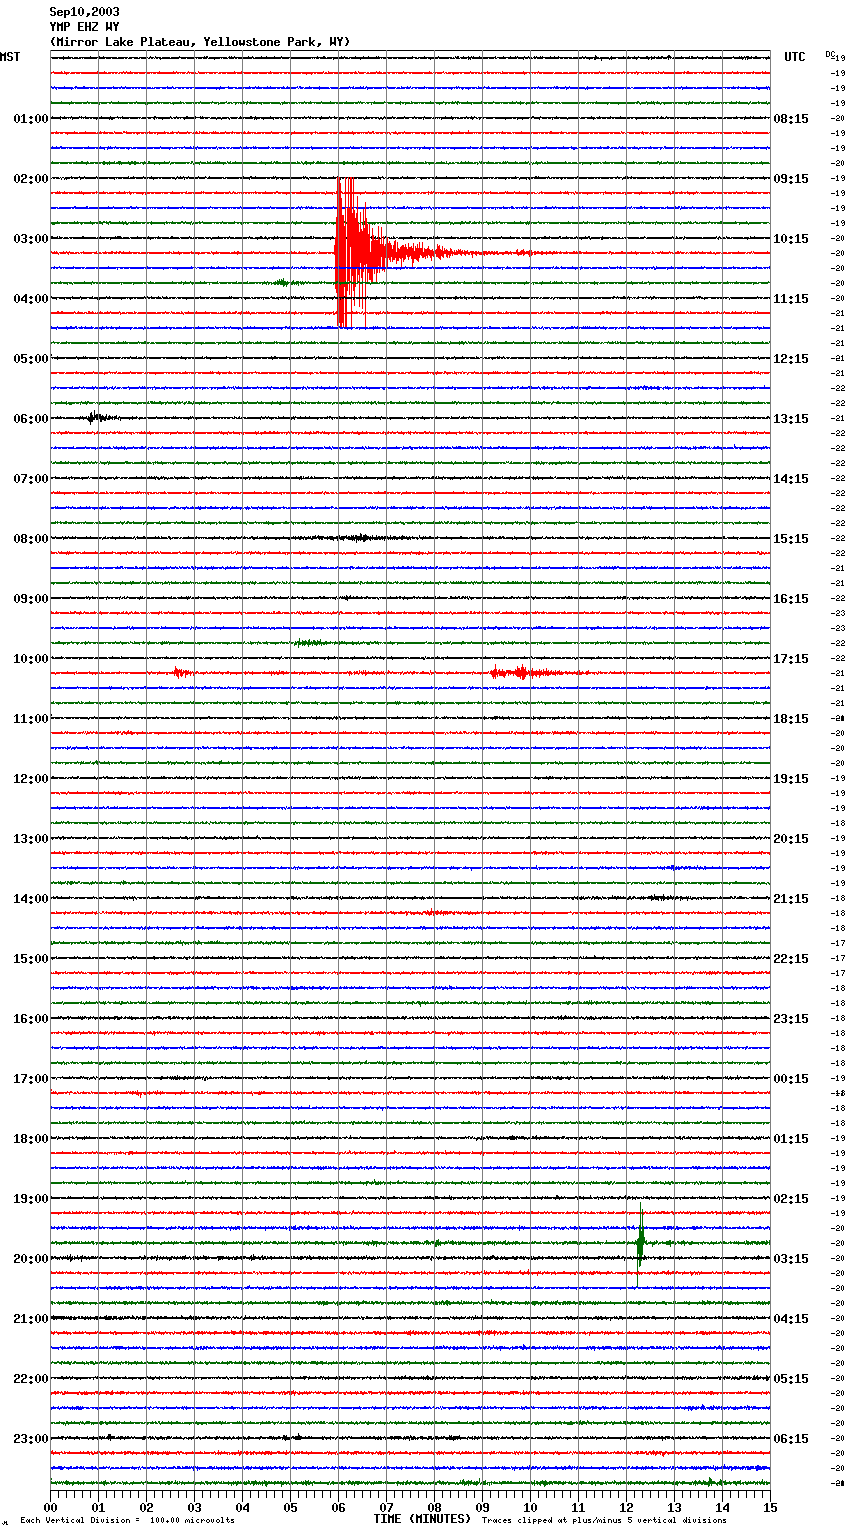Click the 00 minute tick label
850x1534 pixels.
pyautogui.click(x=50, y=1507)
